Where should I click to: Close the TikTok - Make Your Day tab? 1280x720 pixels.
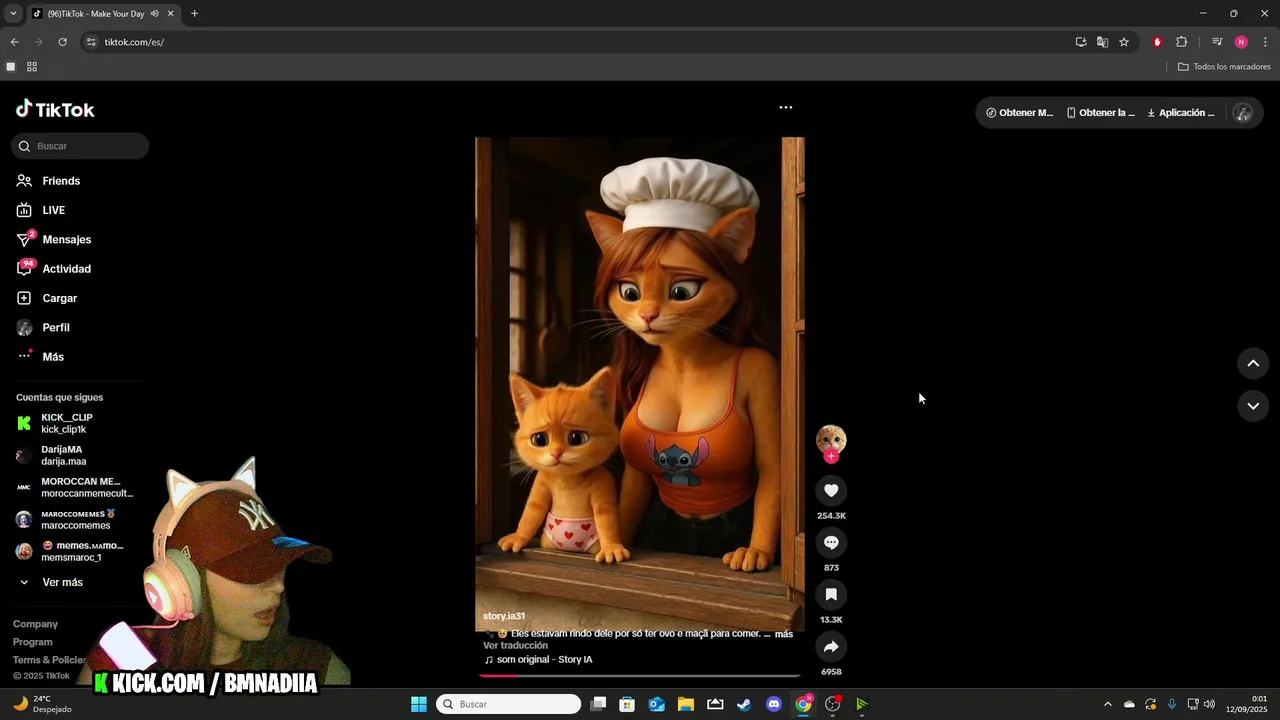pyautogui.click(x=171, y=14)
